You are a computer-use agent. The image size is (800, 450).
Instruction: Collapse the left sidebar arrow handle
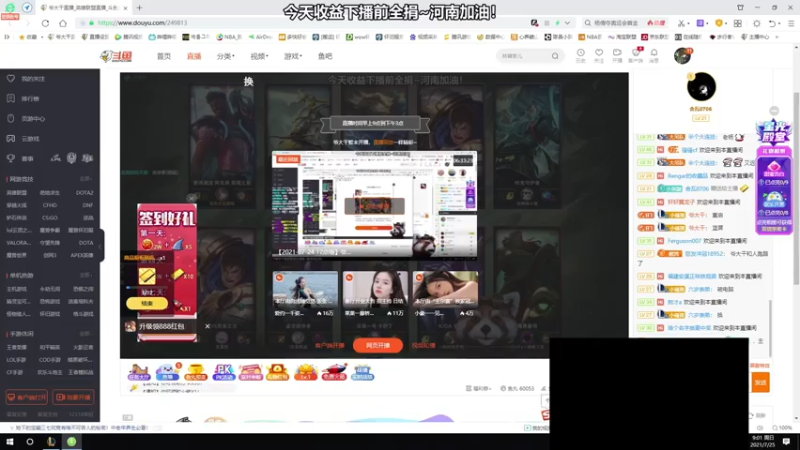[101, 246]
